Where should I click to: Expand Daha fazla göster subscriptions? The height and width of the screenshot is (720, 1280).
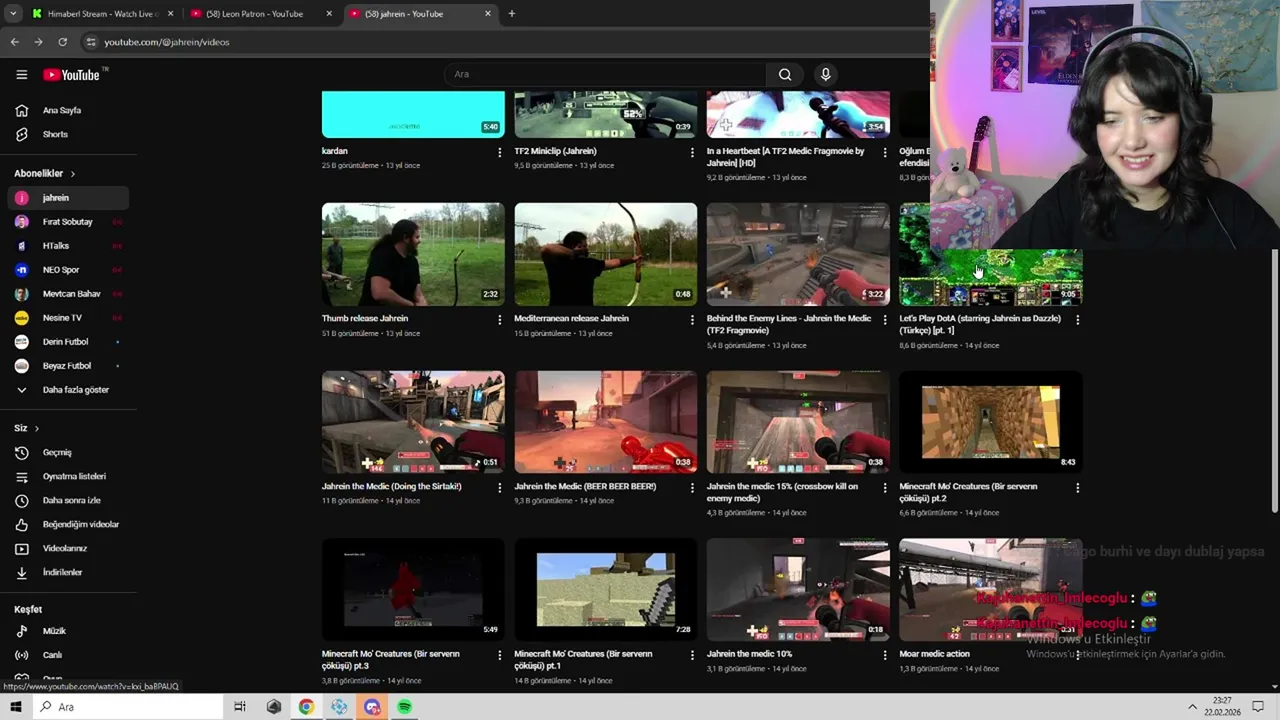[x=68, y=390]
